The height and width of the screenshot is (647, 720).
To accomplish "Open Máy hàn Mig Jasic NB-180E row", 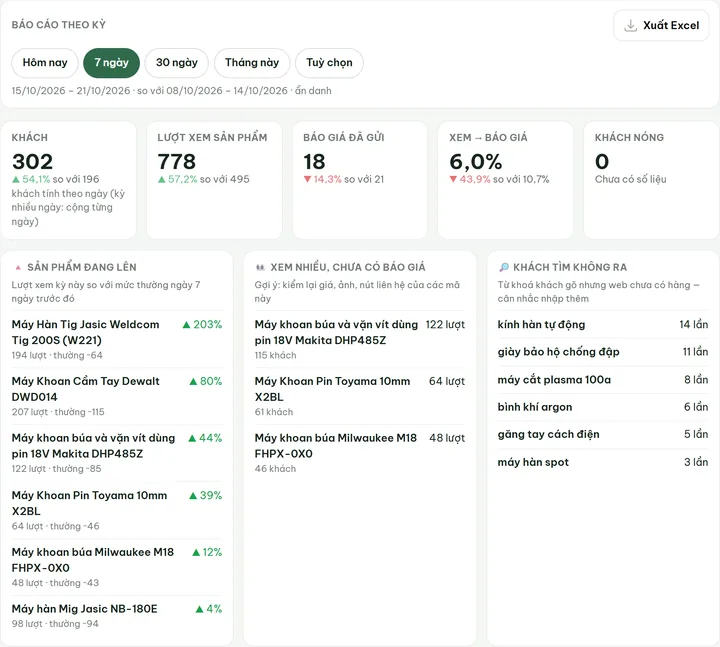I will pos(117,616).
